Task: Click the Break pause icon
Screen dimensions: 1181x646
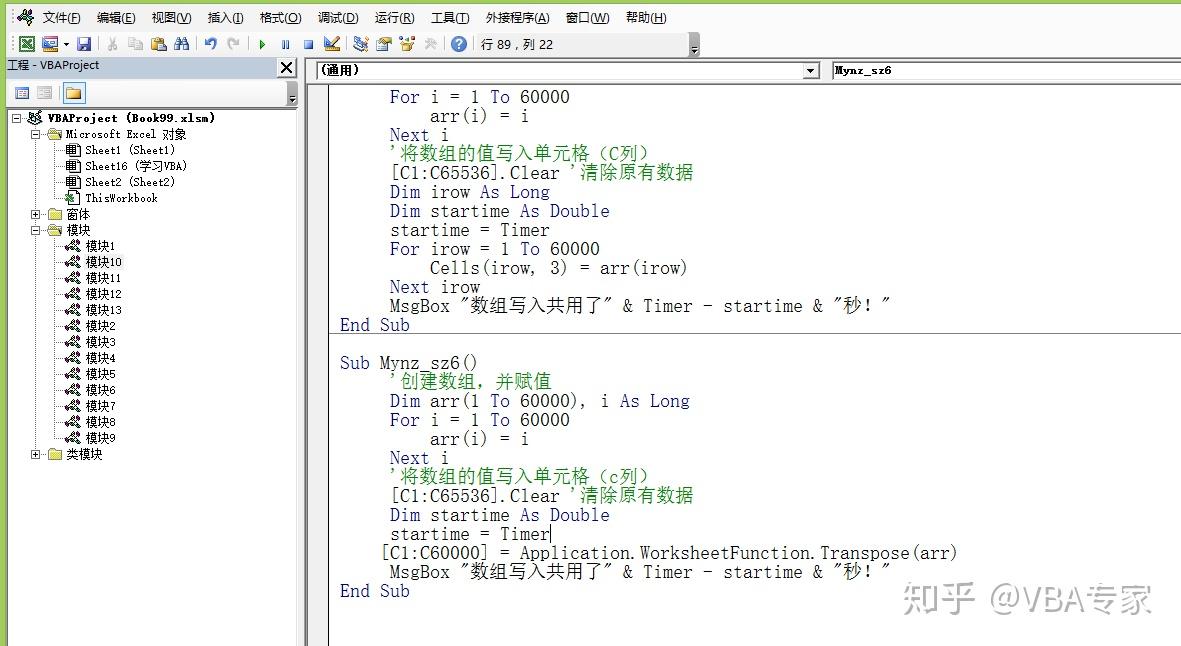Action: click(x=285, y=44)
